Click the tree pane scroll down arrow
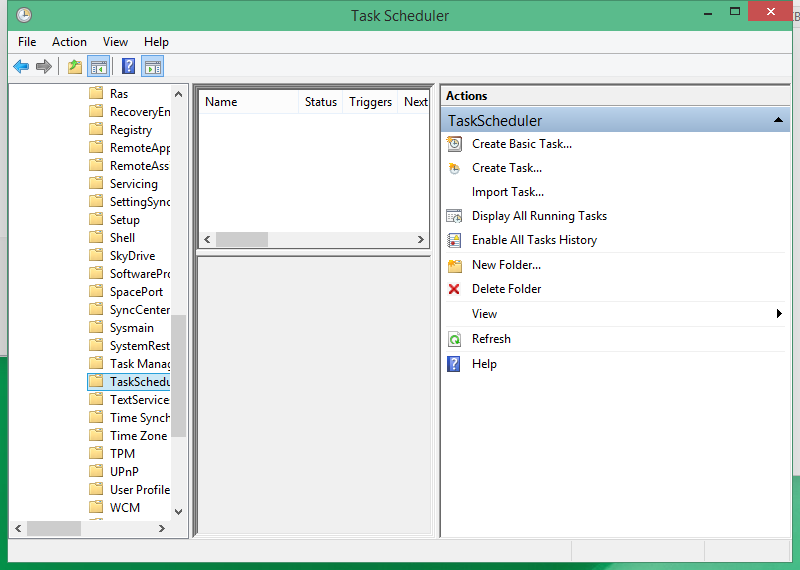Viewport: 800px width, 570px height. (179, 511)
